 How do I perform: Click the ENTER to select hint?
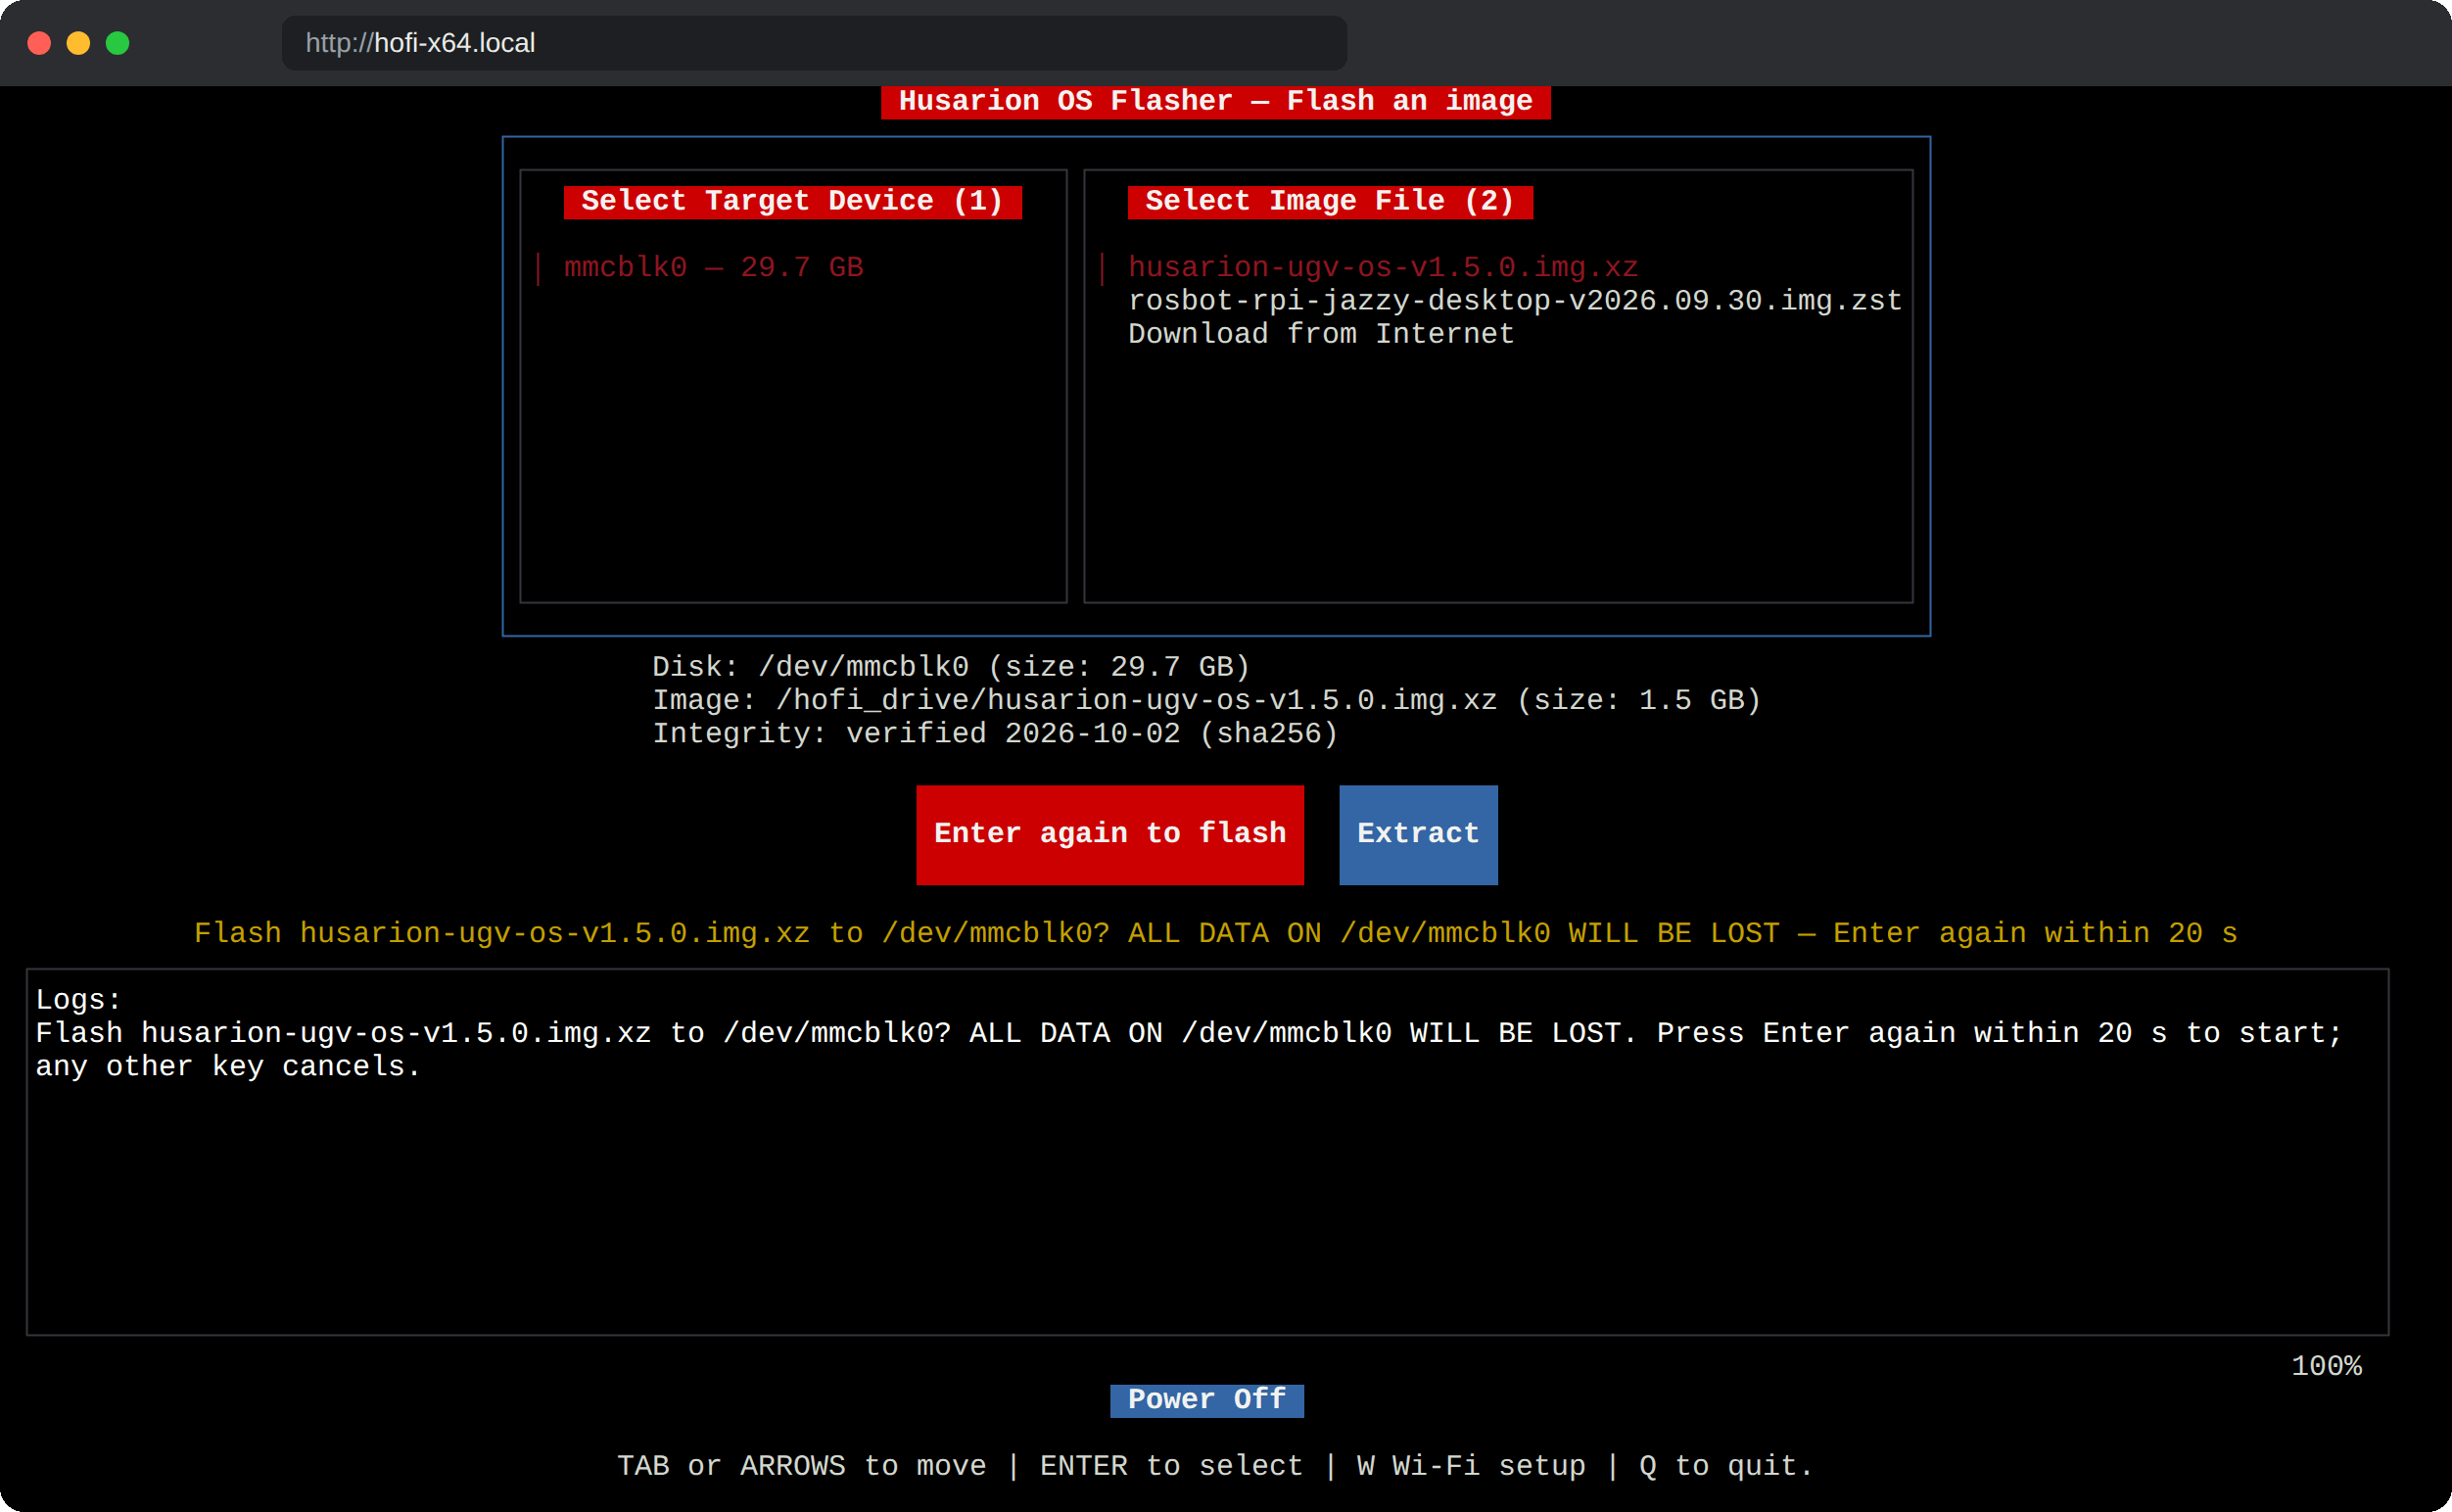coord(1172,1467)
